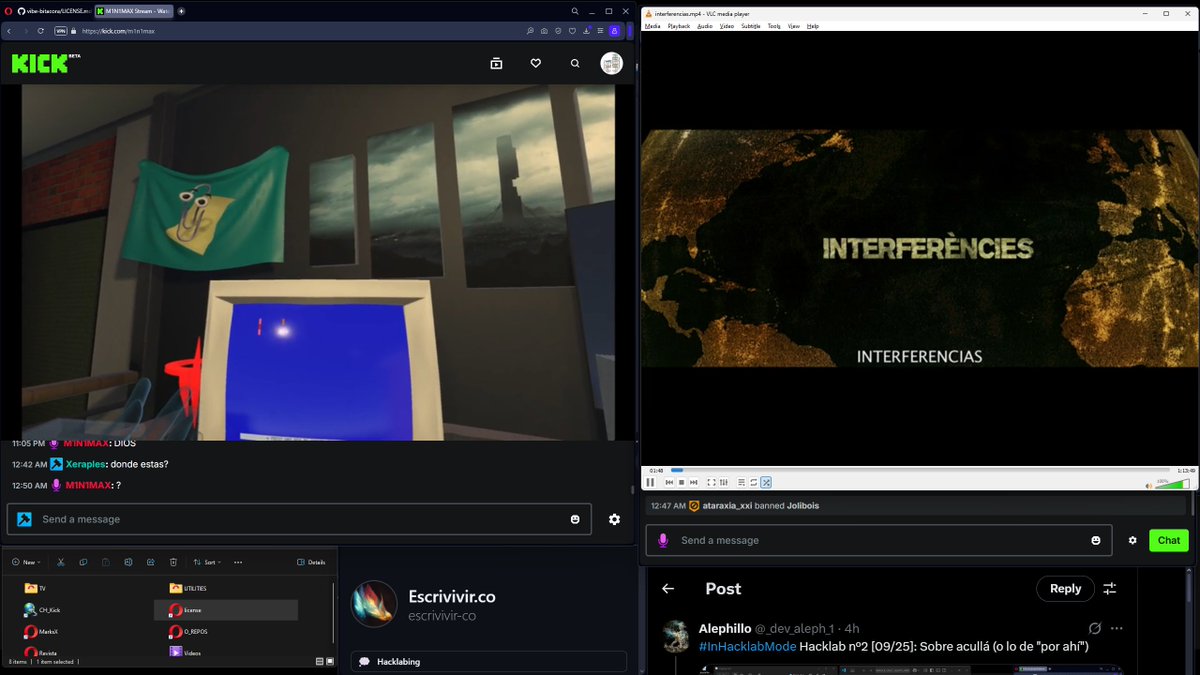The height and width of the screenshot is (675, 1200).
Task: Bookmark page with heart icon in address bar
Action: tap(572, 31)
